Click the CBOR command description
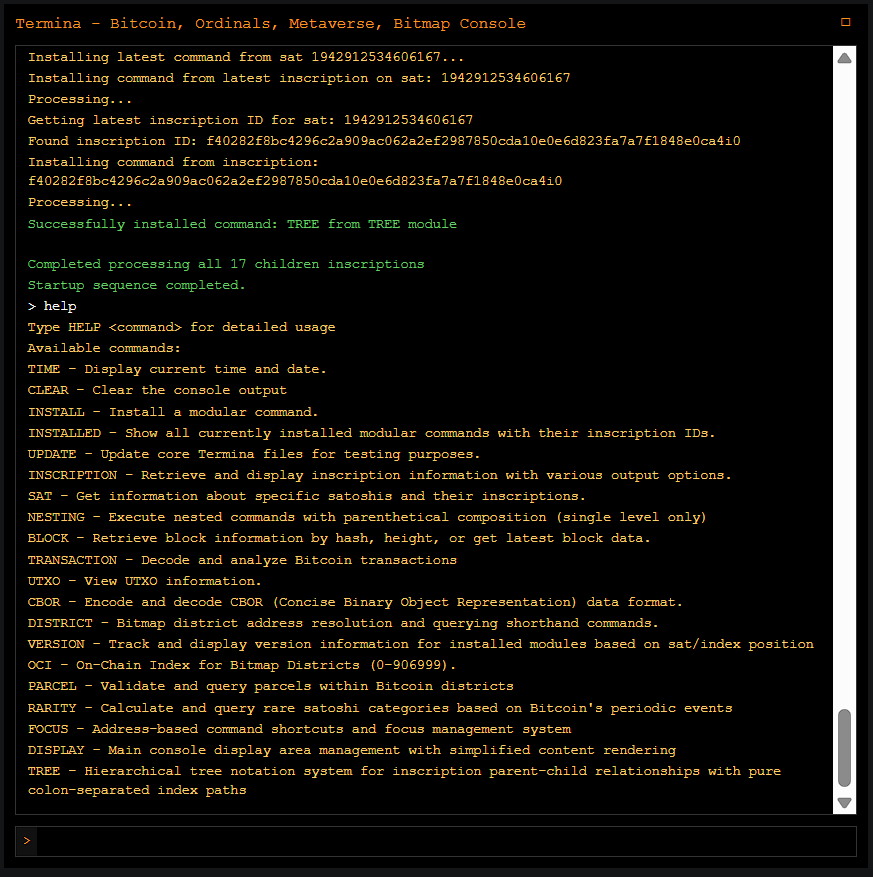873x877 pixels. click(355, 602)
